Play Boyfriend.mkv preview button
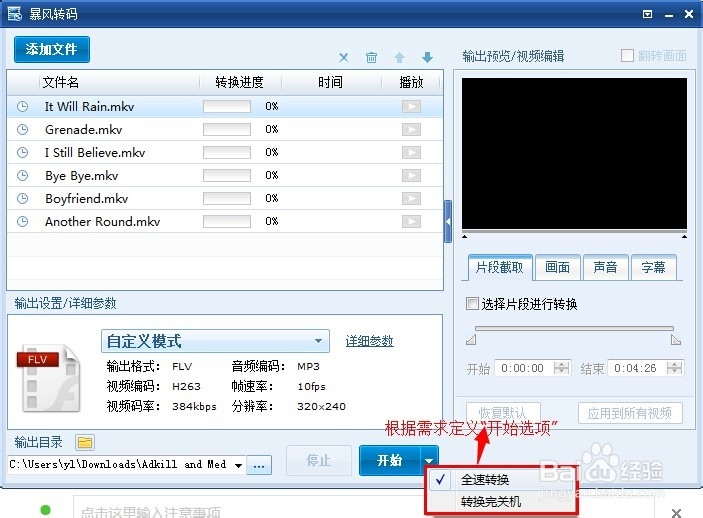Image resolution: width=703 pixels, height=518 pixels. click(411, 198)
